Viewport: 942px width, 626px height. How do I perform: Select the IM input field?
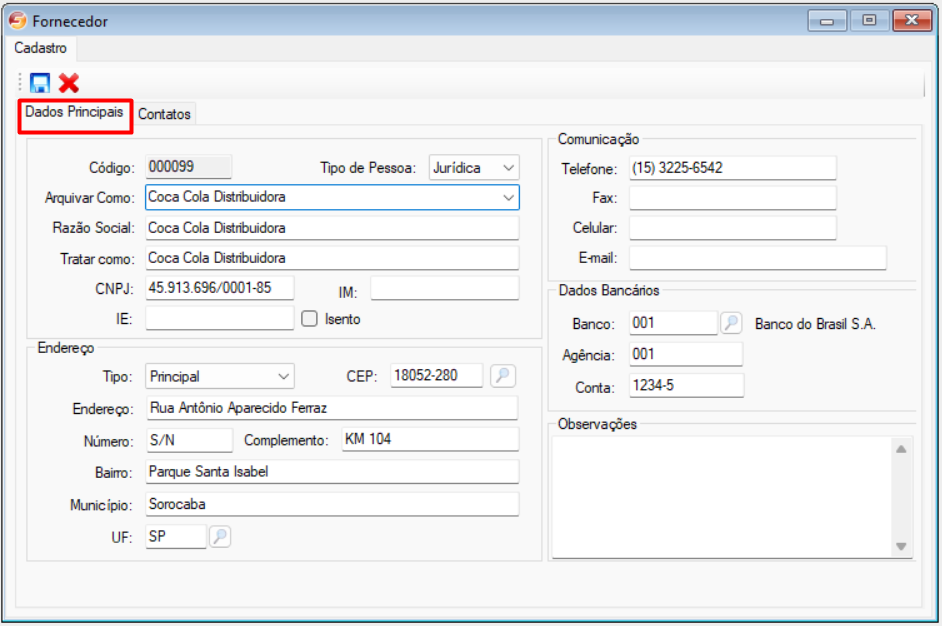445,288
